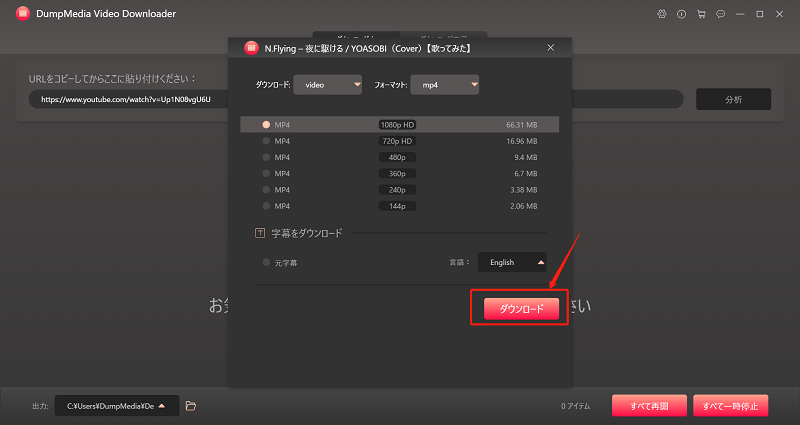Click the subtitle download section T icon
The height and width of the screenshot is (425, 800).
260,233
